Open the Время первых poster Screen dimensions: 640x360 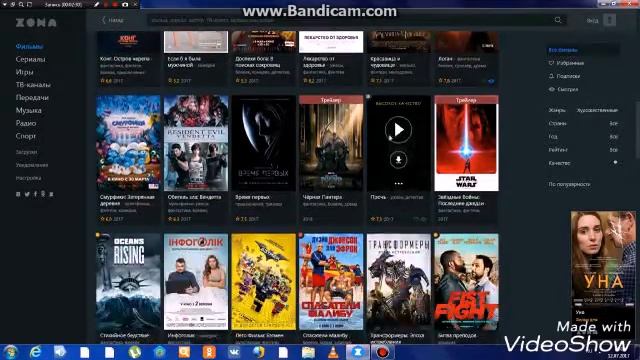tap(264, 143)
